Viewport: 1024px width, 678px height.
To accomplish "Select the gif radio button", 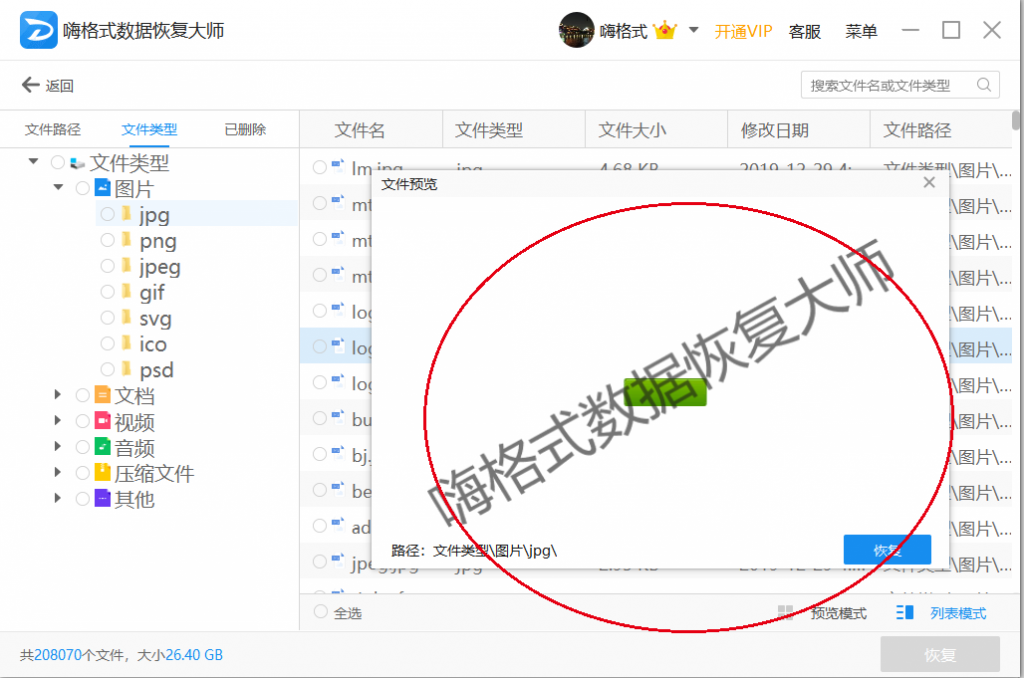I will pyautogui.click(x=108, y=292).
